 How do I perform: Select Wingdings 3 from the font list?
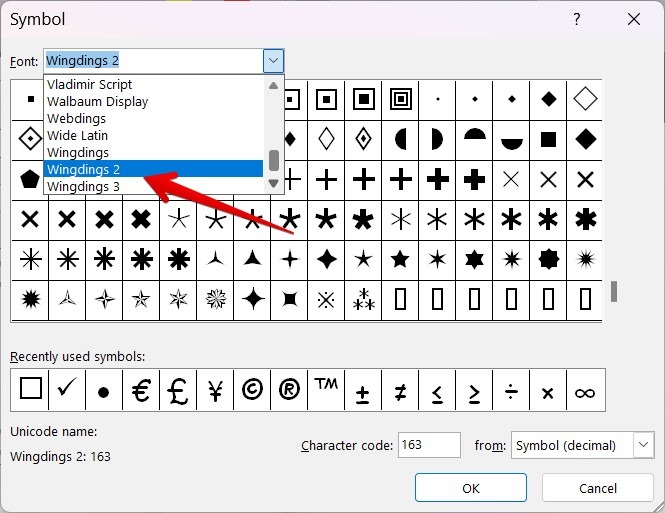tap(153, 186)
